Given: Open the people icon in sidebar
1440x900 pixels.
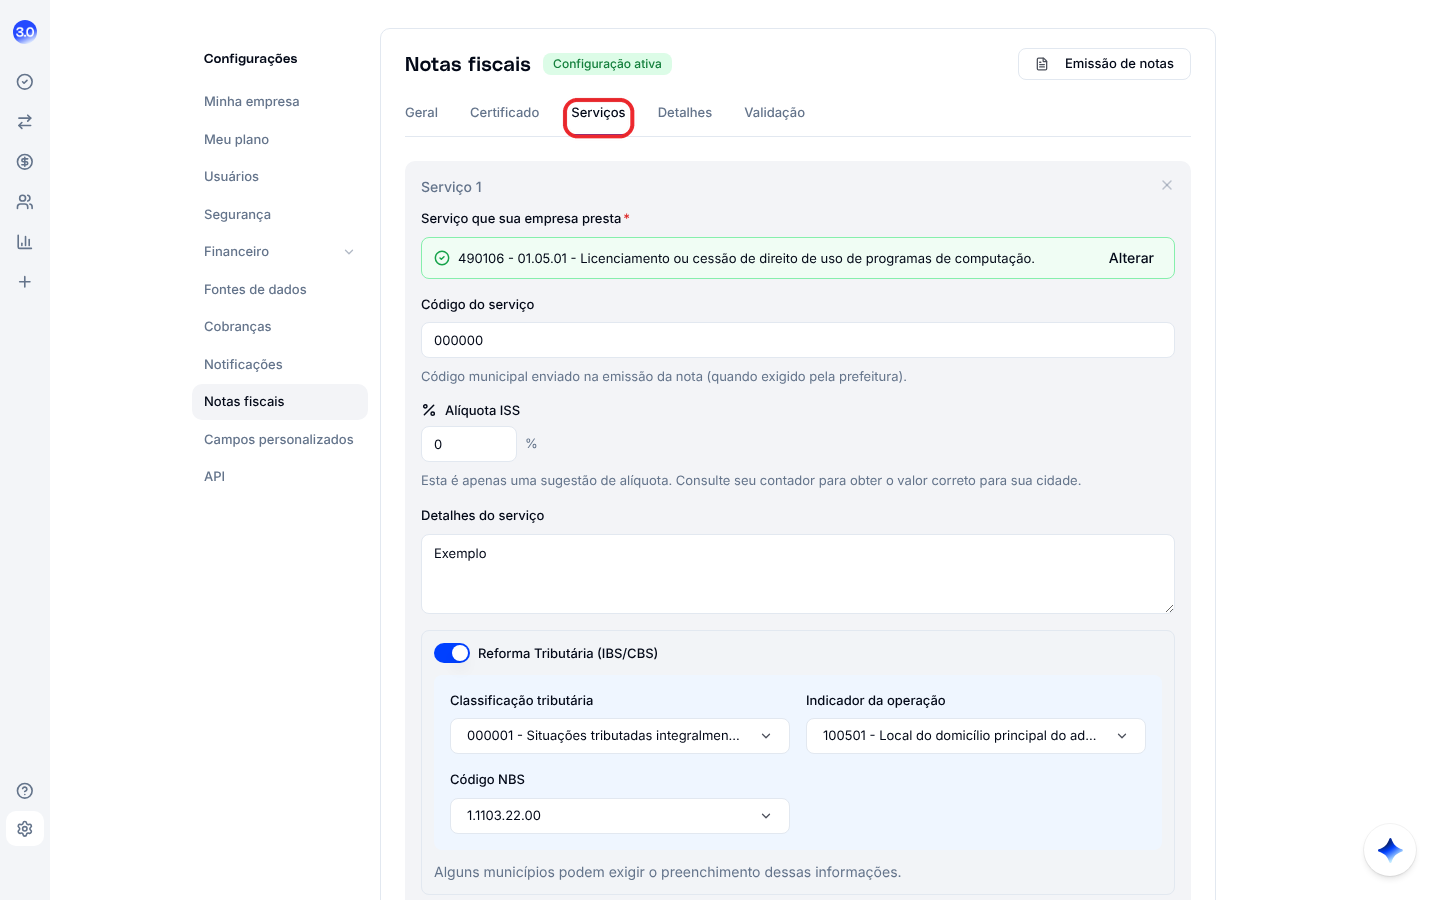Looking at the screenshot, I should click(x=25, y=202).
